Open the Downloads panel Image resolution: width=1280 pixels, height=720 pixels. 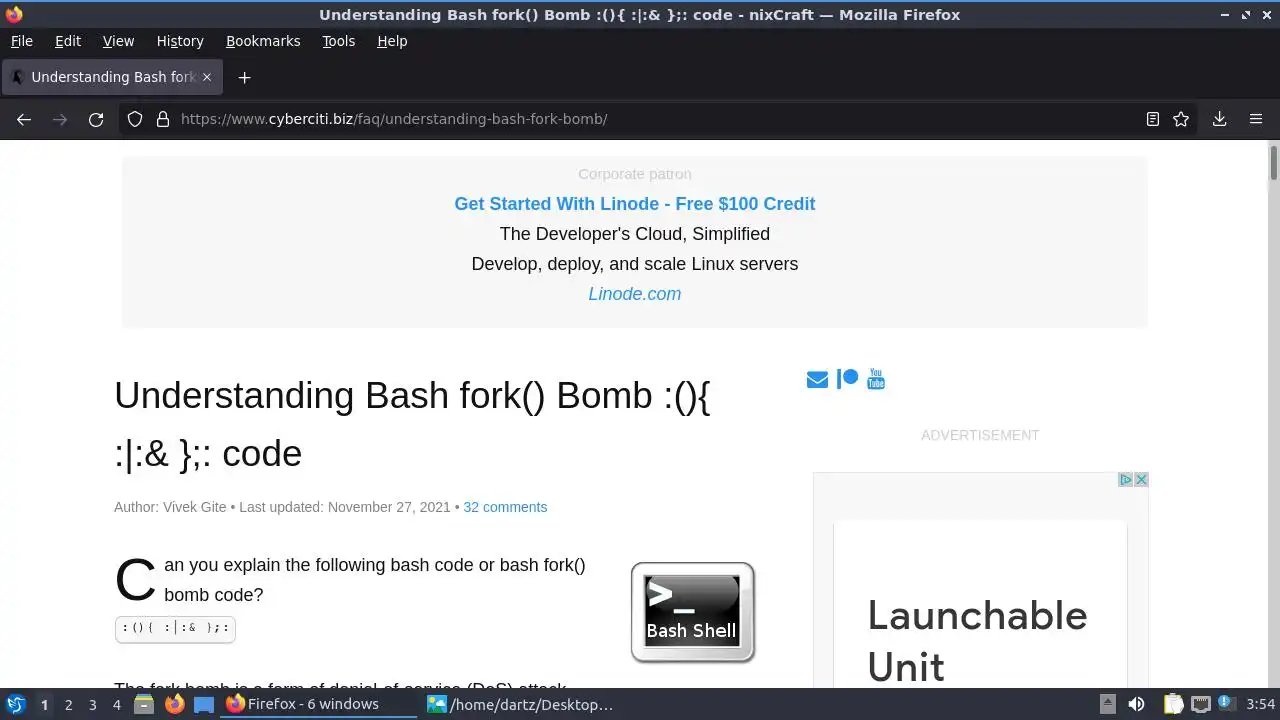(1220, 119)
